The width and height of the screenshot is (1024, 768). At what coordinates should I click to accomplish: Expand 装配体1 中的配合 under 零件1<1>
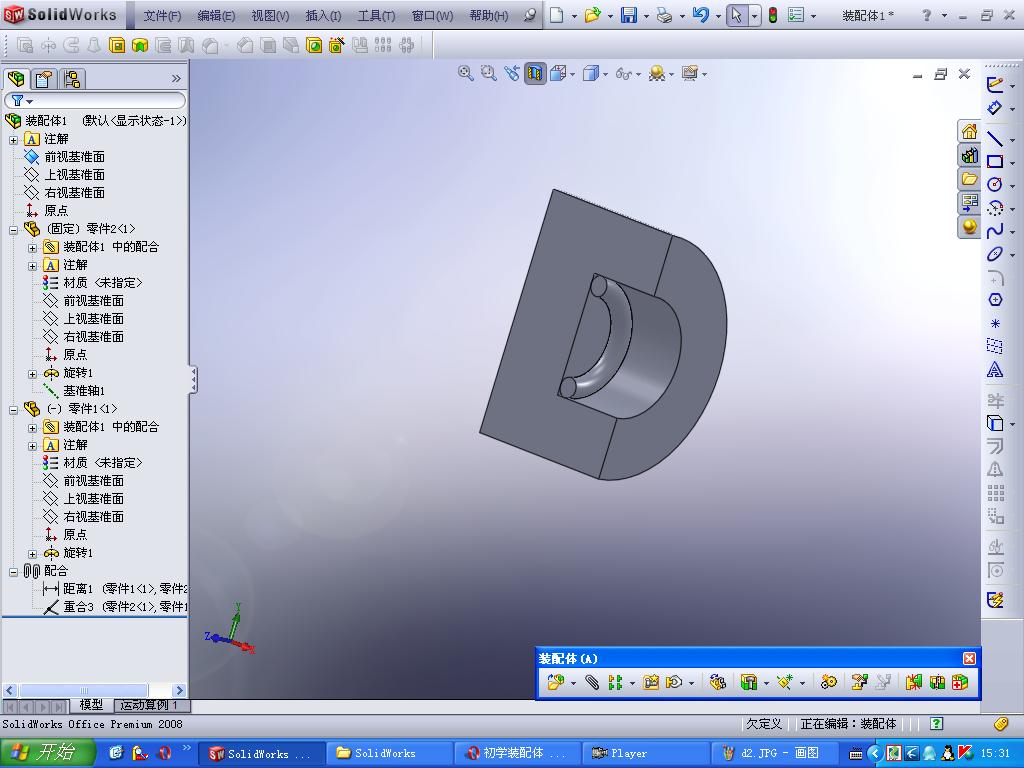point(33,428)
